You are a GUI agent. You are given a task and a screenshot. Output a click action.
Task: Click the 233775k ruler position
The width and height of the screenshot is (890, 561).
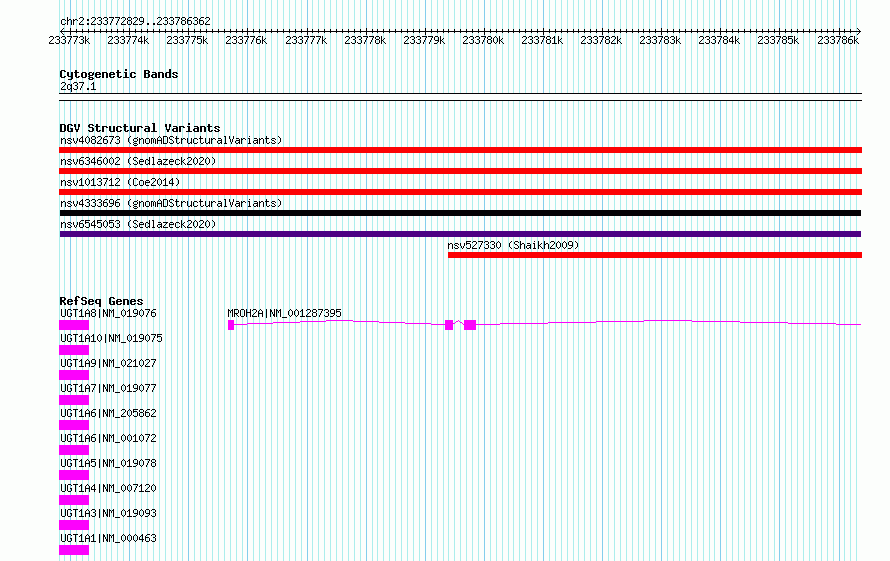[x=187, y=40]
